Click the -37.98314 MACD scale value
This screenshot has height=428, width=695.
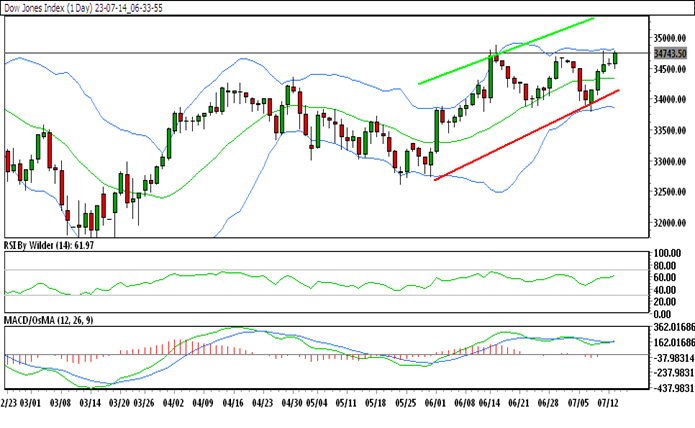(674, 358)
